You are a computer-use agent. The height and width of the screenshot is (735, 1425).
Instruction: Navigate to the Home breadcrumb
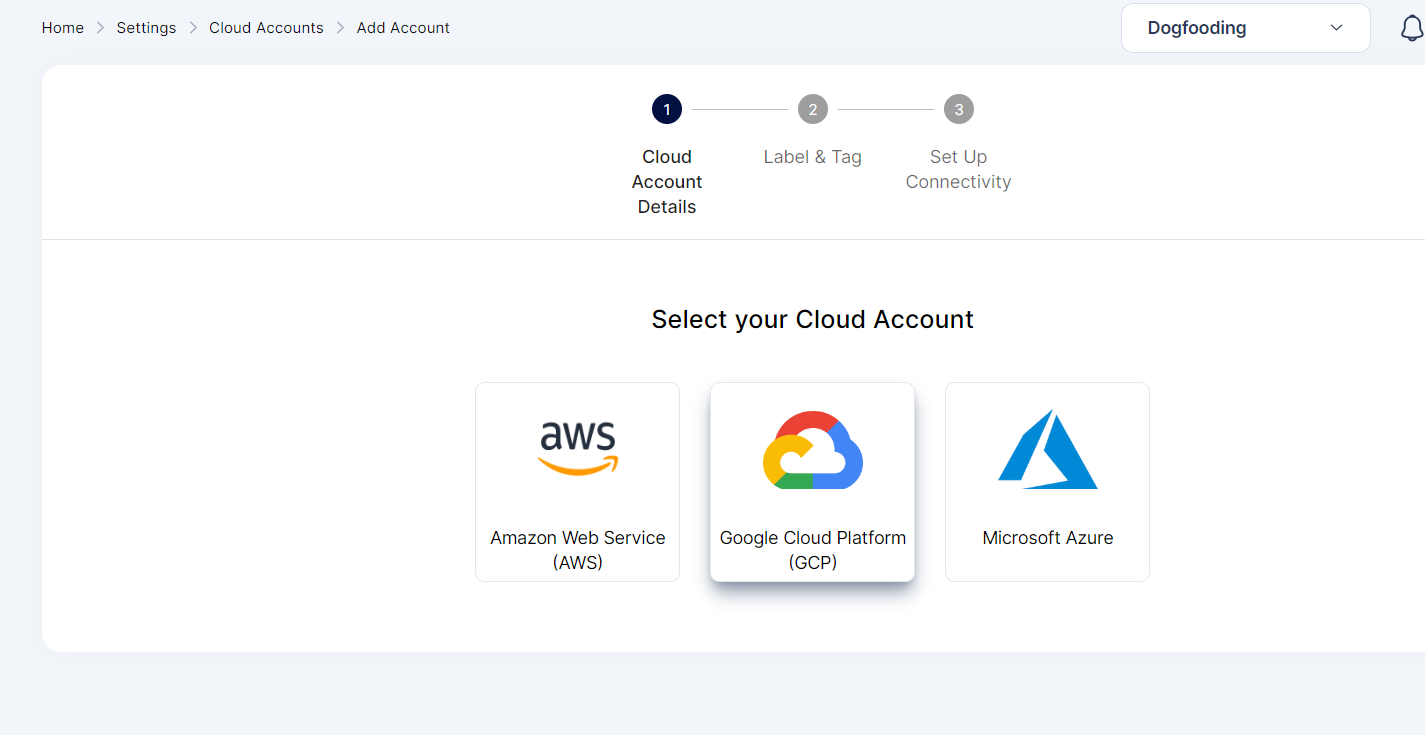pyautogui.click(x=63, y=28)
